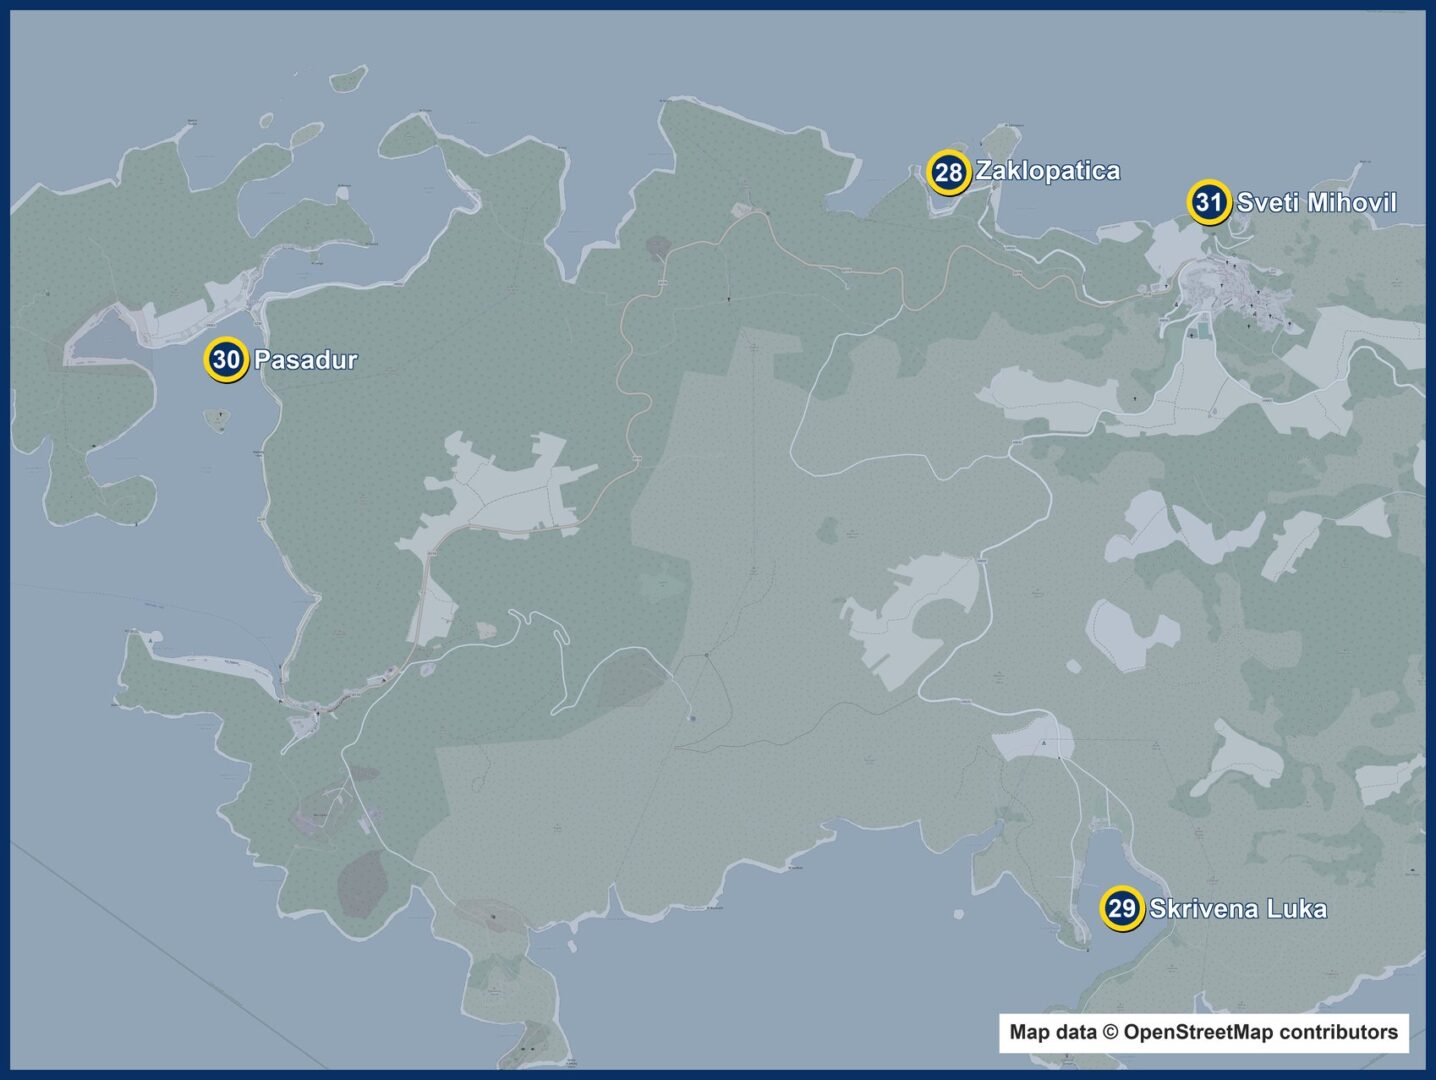The height and width of the screenshot is (1080, 1436).
Task: Click the Skrivena Luka label
Action: (1238, 909)
